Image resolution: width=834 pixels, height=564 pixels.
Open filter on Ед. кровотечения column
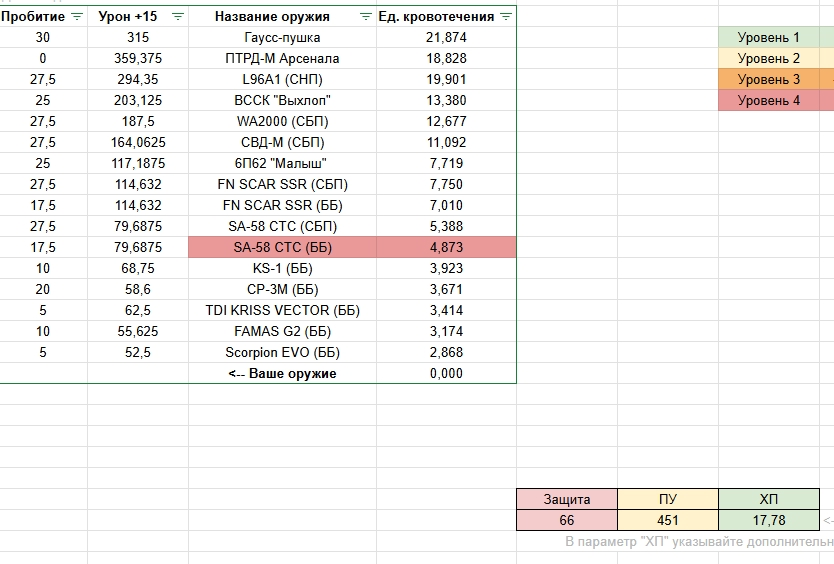[x=506, y=17]
